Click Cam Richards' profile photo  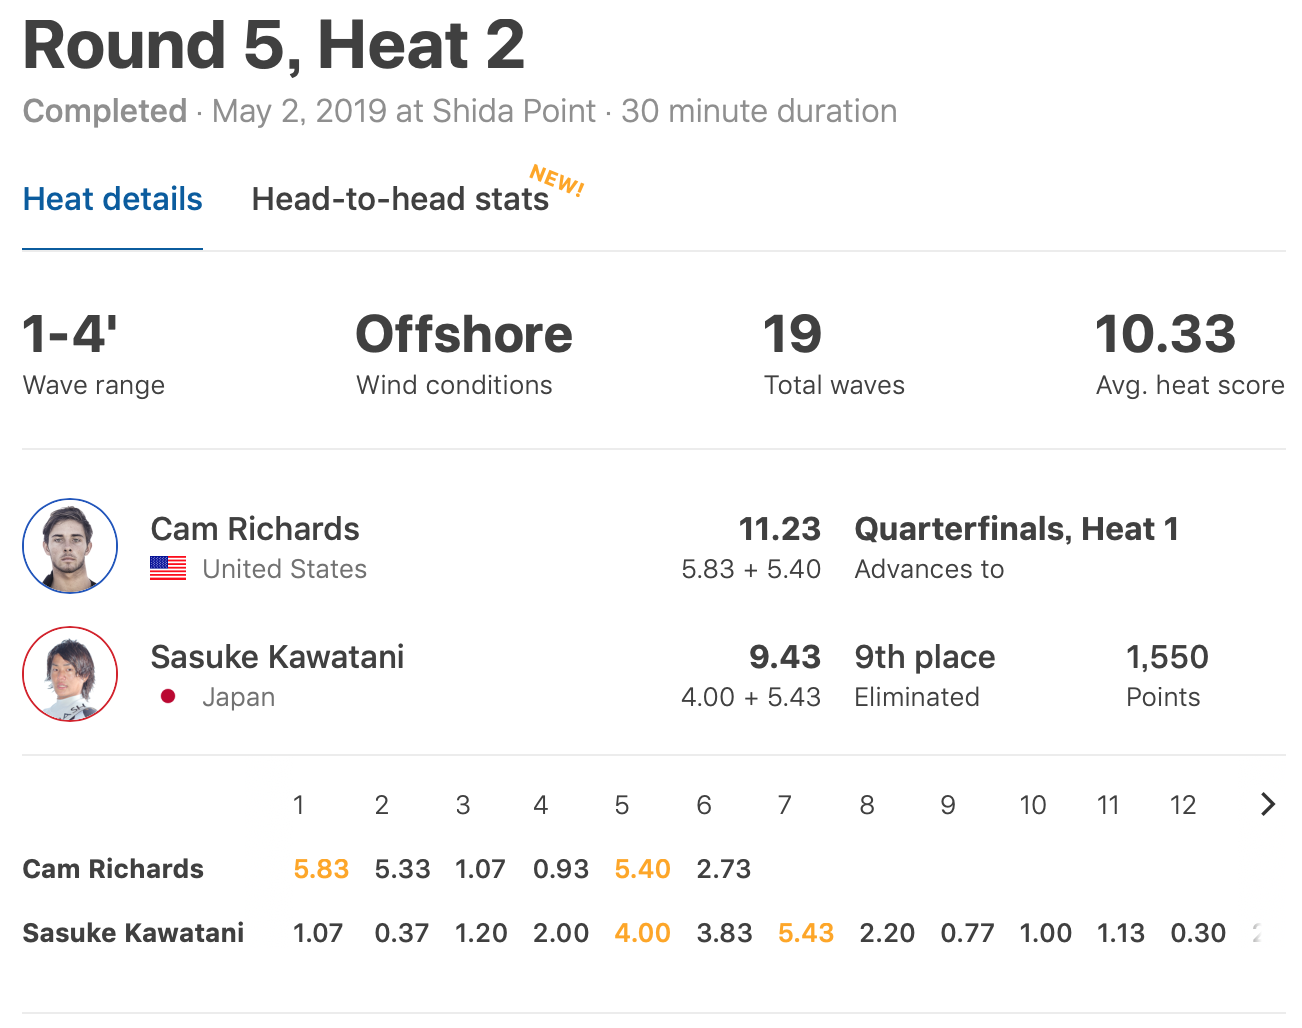pos(70,546)
